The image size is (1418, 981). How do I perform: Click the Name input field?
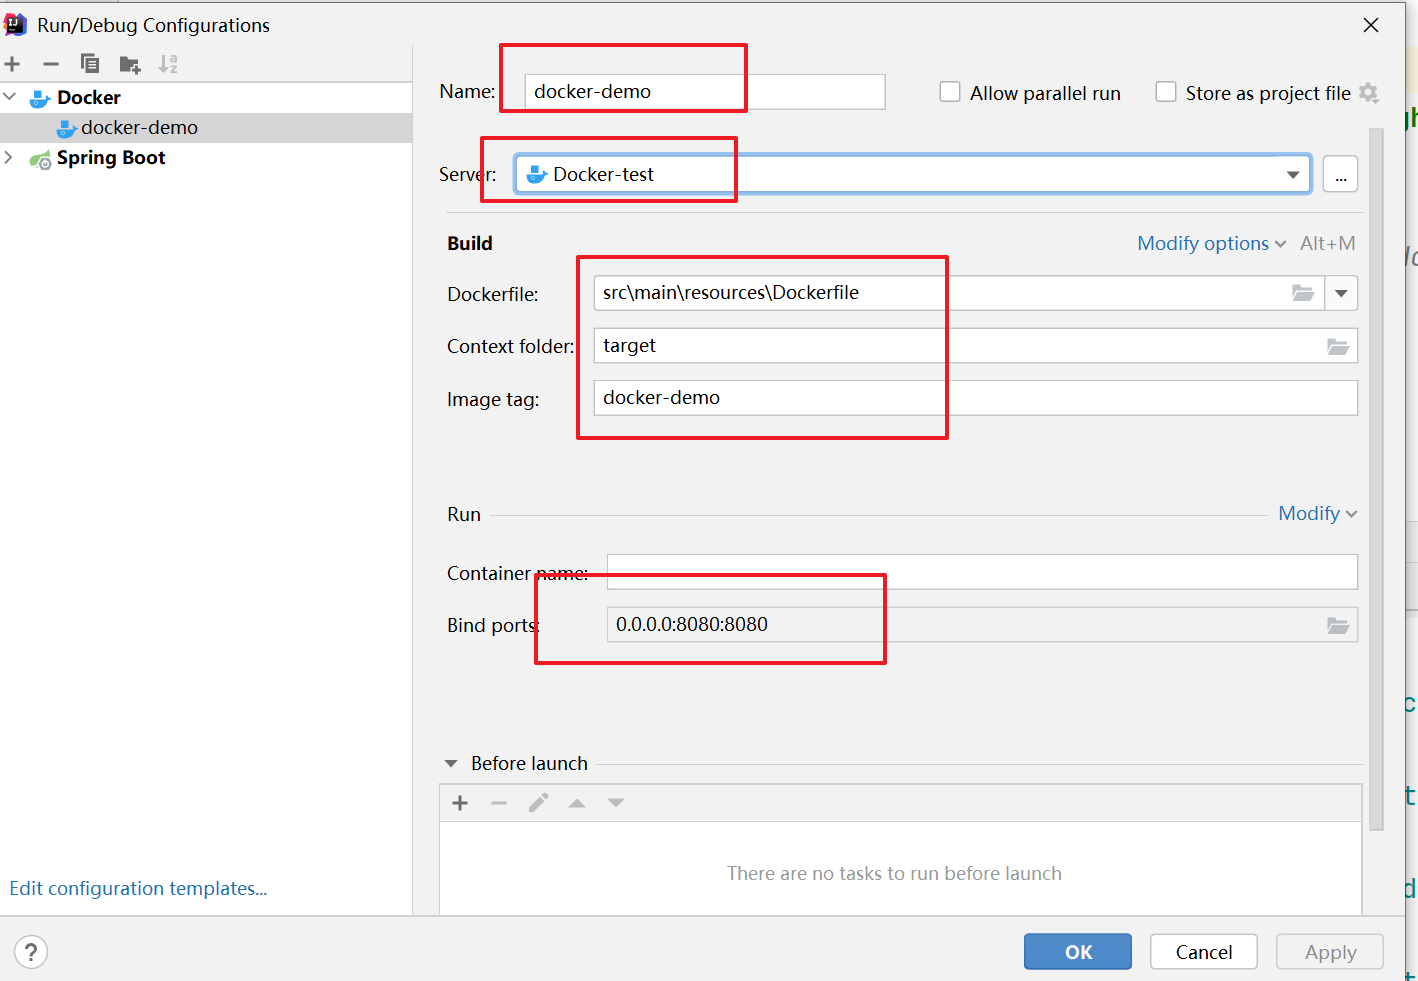[705, 92]
